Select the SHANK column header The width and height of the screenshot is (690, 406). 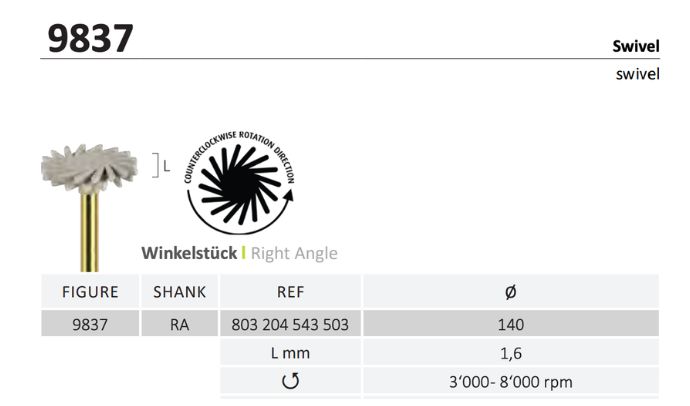[x=180, y=292]
